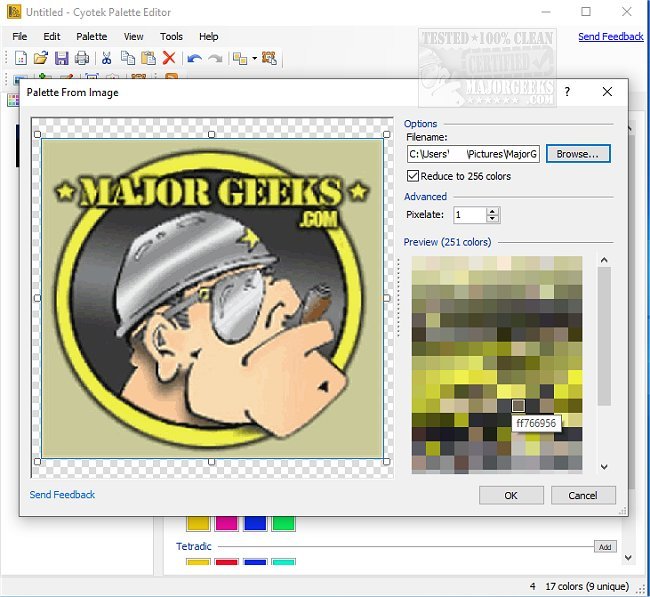
Task: Open the Tools menu
Action: pos(171,36)
